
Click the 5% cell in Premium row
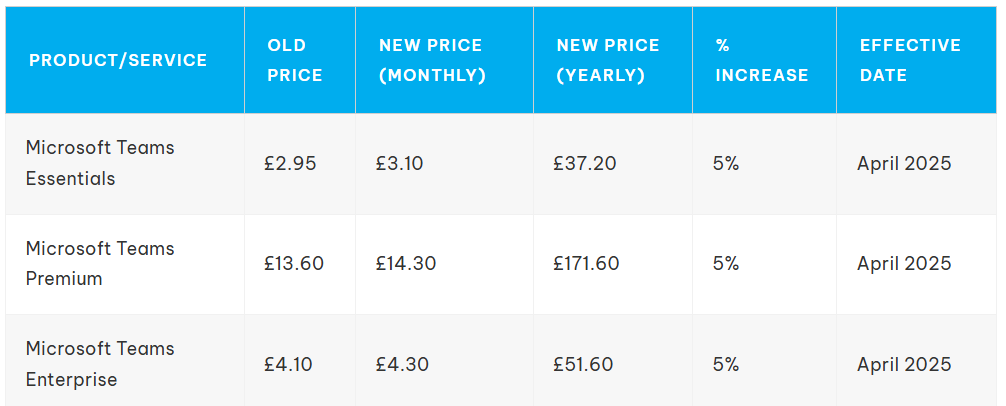[x=726, y=263]
